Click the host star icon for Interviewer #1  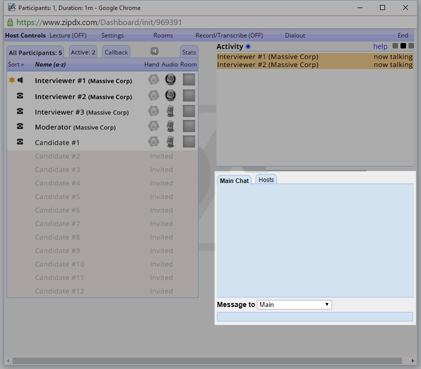12,80
